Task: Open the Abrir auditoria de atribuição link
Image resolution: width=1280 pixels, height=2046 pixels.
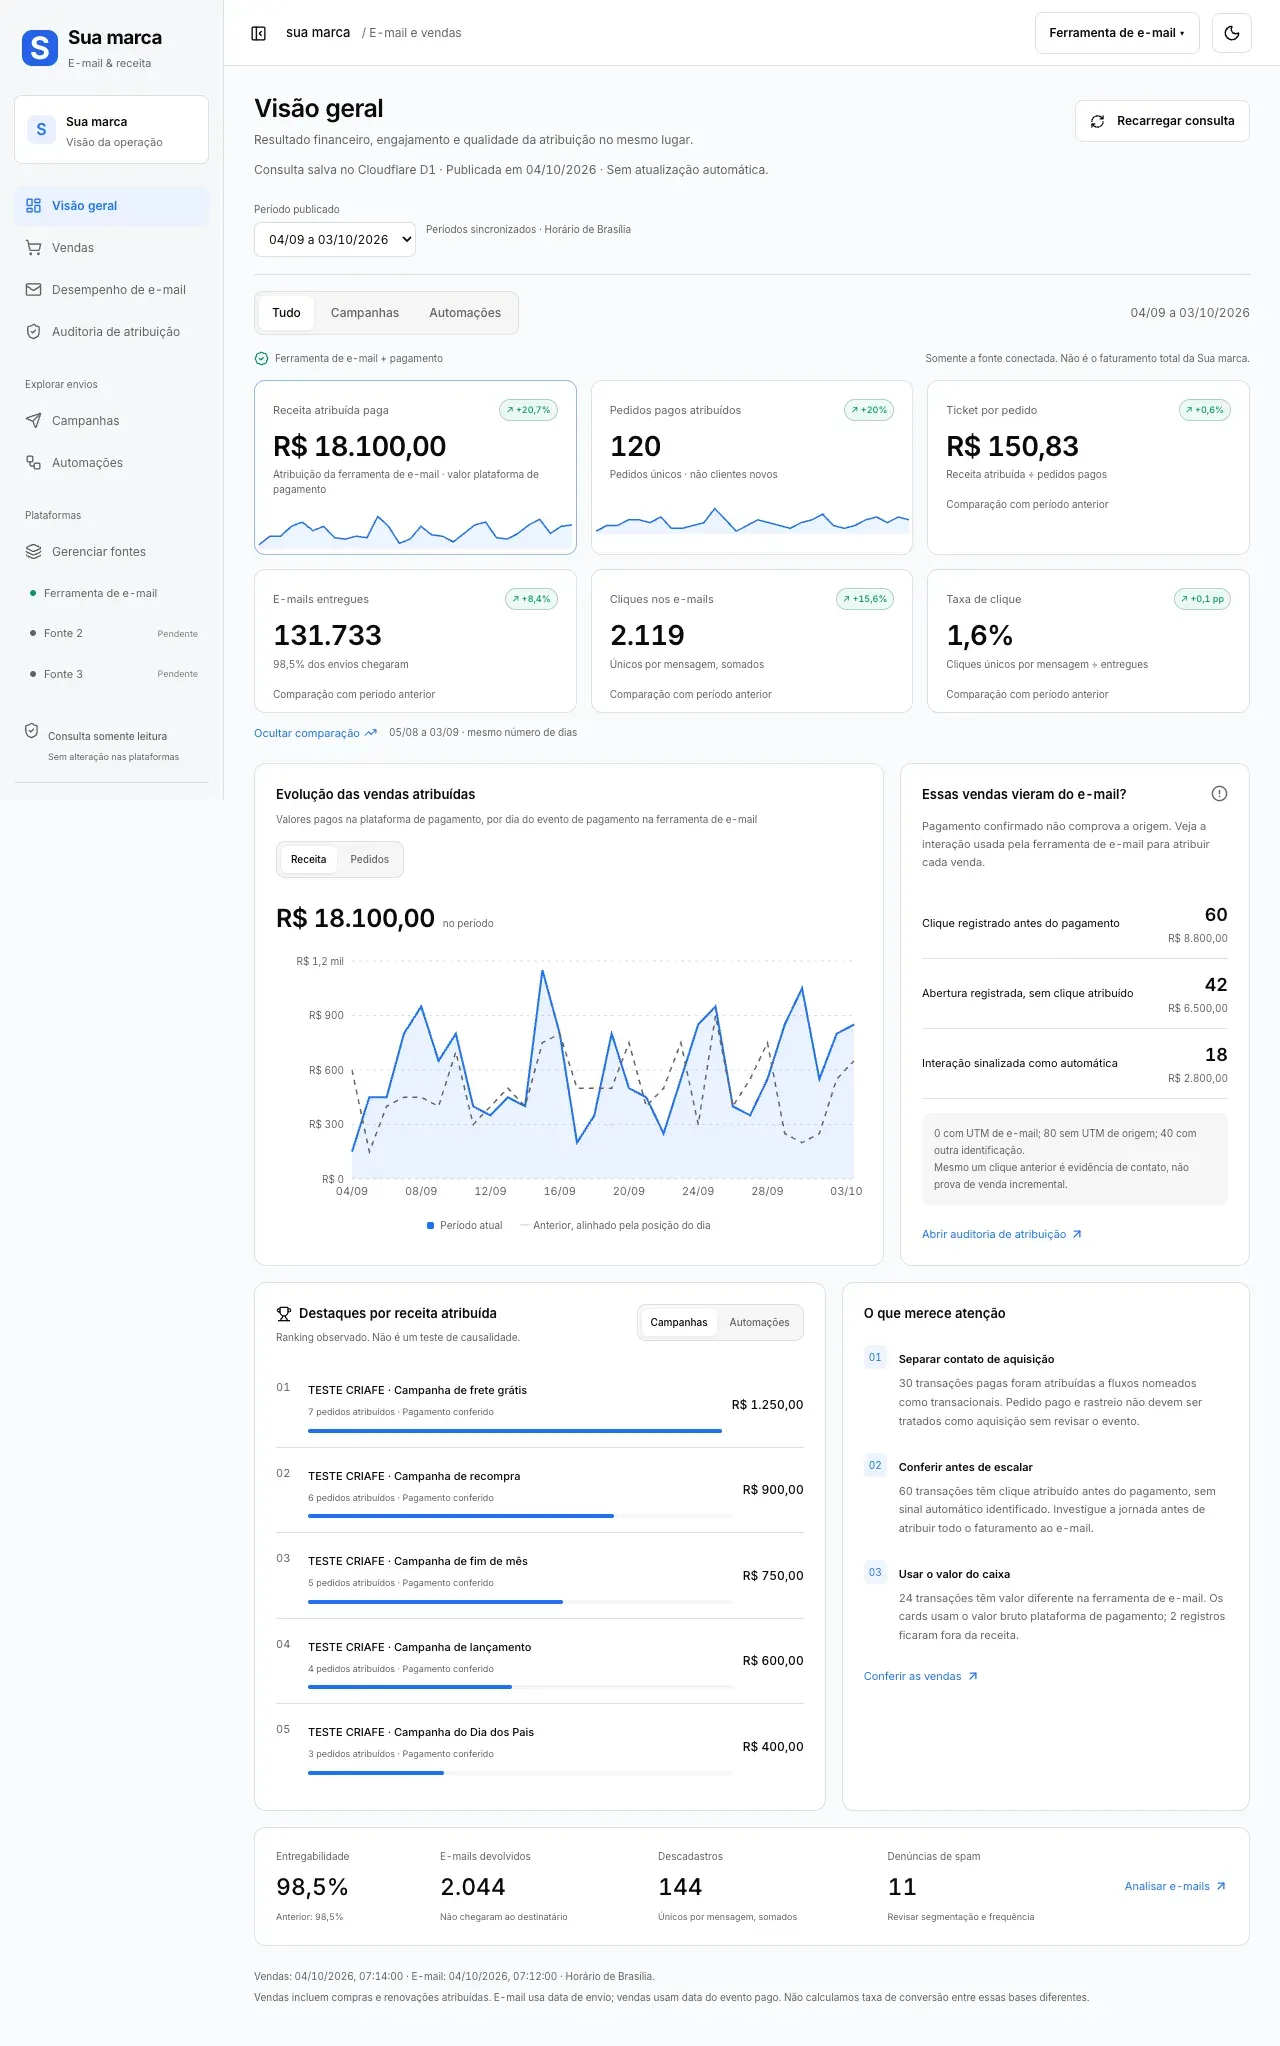Action: click(1002, 1235)
